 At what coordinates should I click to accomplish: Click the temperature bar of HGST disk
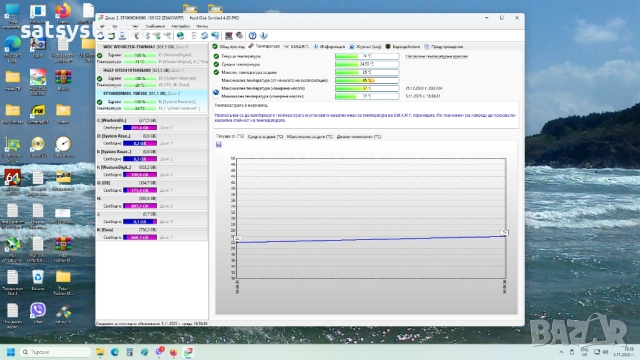pyautogui.click(x=140, y=85)
